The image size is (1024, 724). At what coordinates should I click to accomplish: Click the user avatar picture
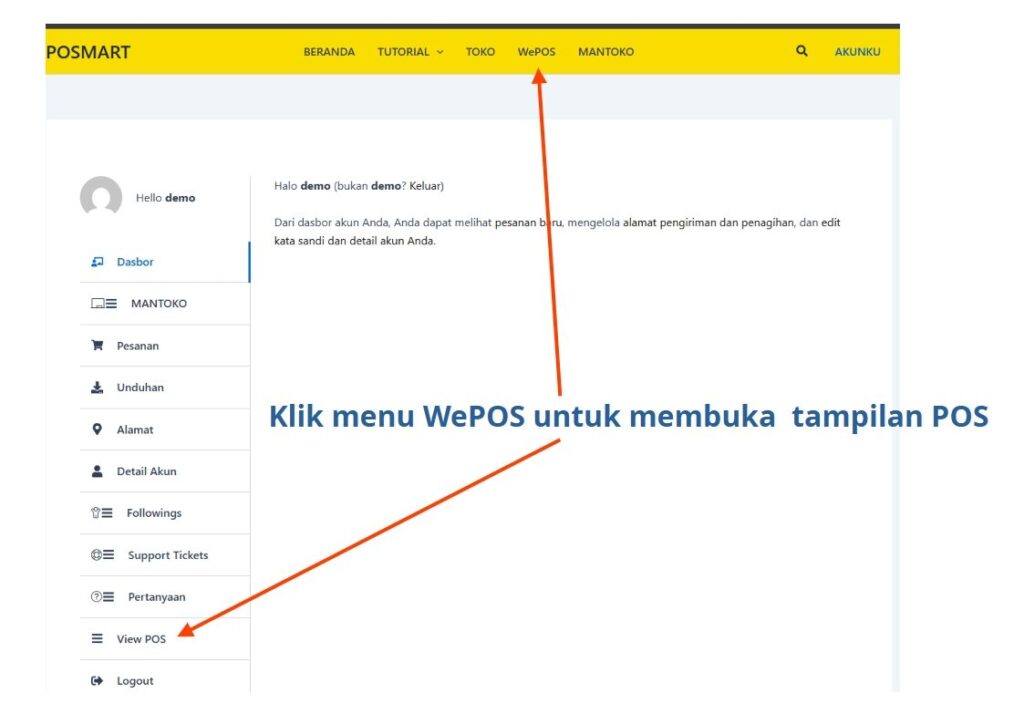tap(101, 197)
